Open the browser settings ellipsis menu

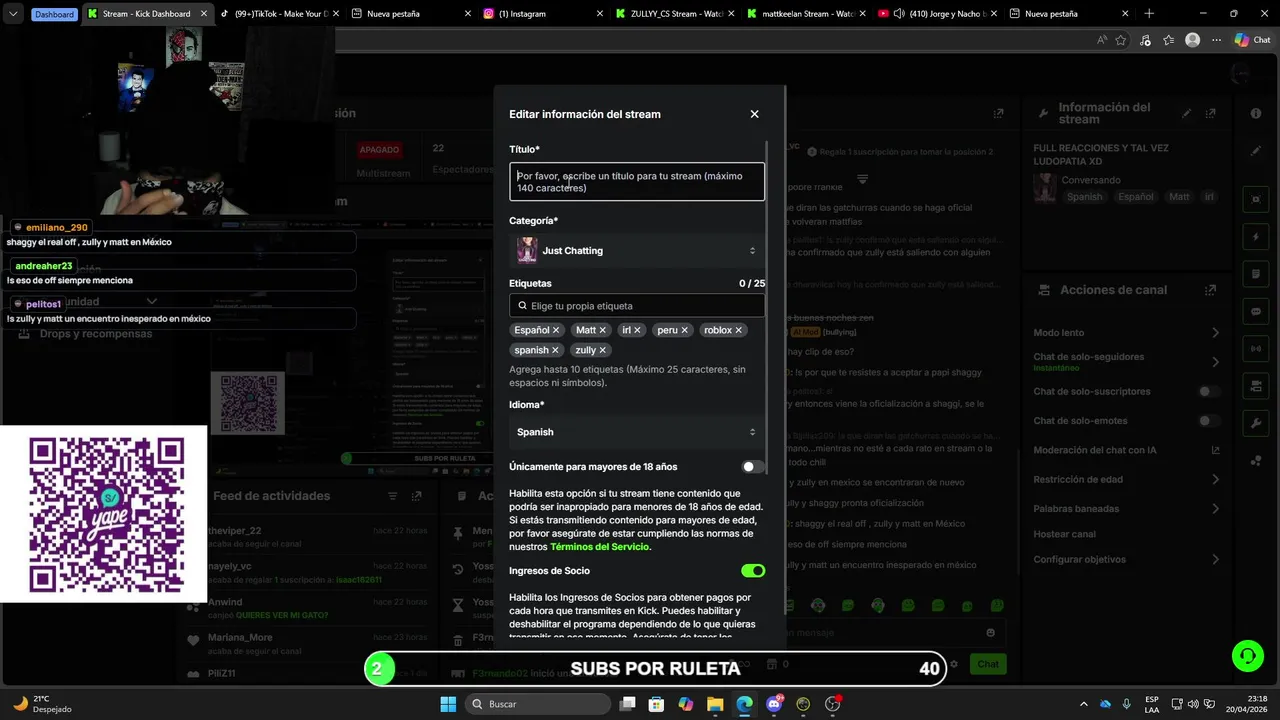coord(1217,40)
